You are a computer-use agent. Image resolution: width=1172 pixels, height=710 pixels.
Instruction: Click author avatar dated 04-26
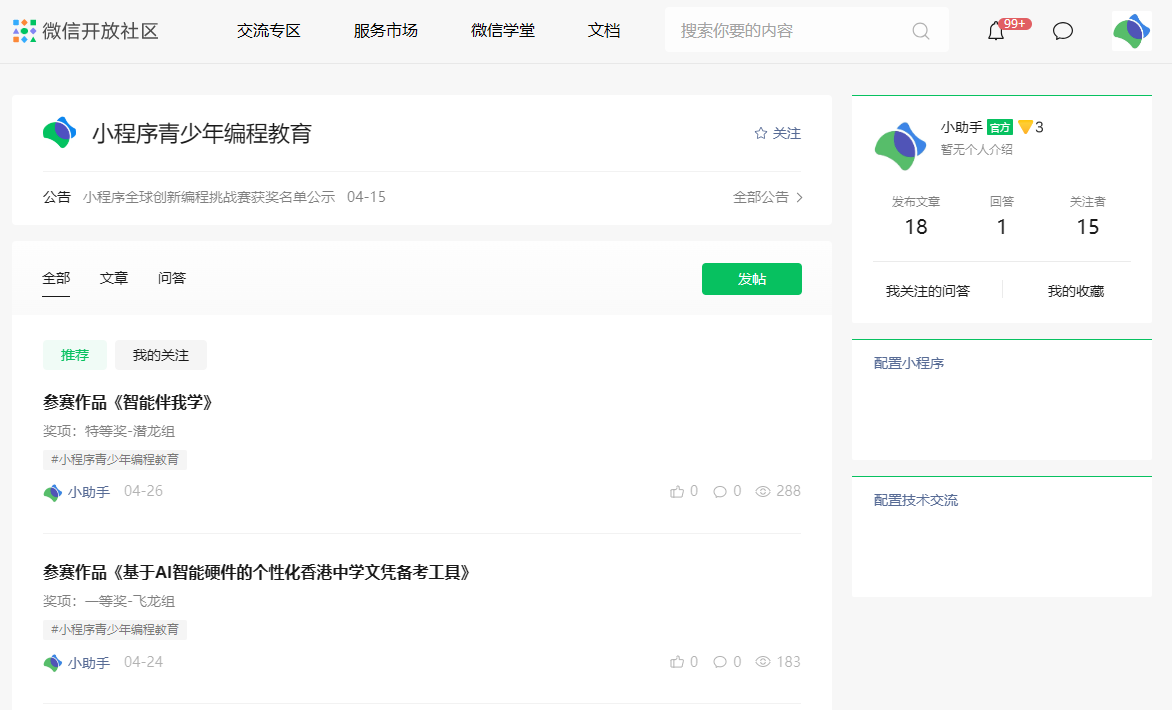point(52,493)
